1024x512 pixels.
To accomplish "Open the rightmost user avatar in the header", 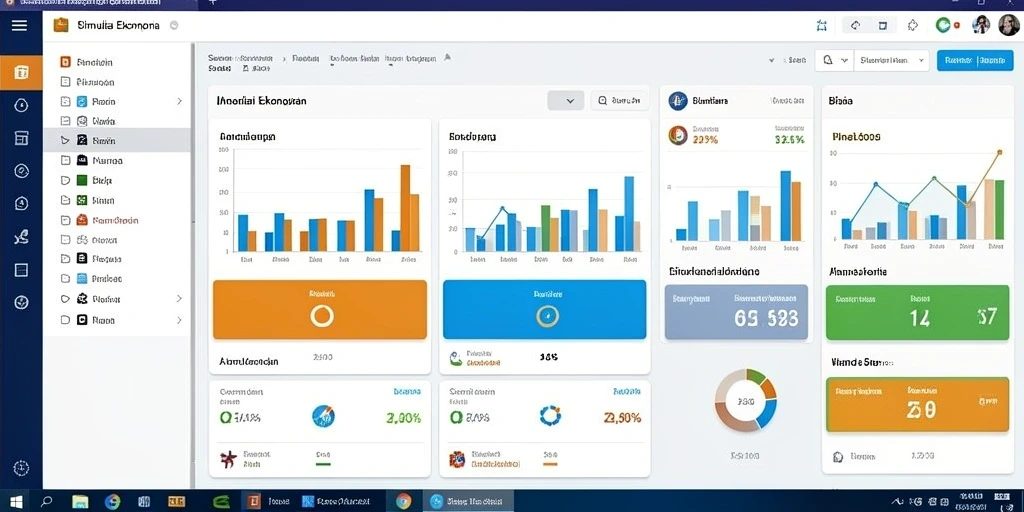I will pyautogui.click(x=1008, y=25).
